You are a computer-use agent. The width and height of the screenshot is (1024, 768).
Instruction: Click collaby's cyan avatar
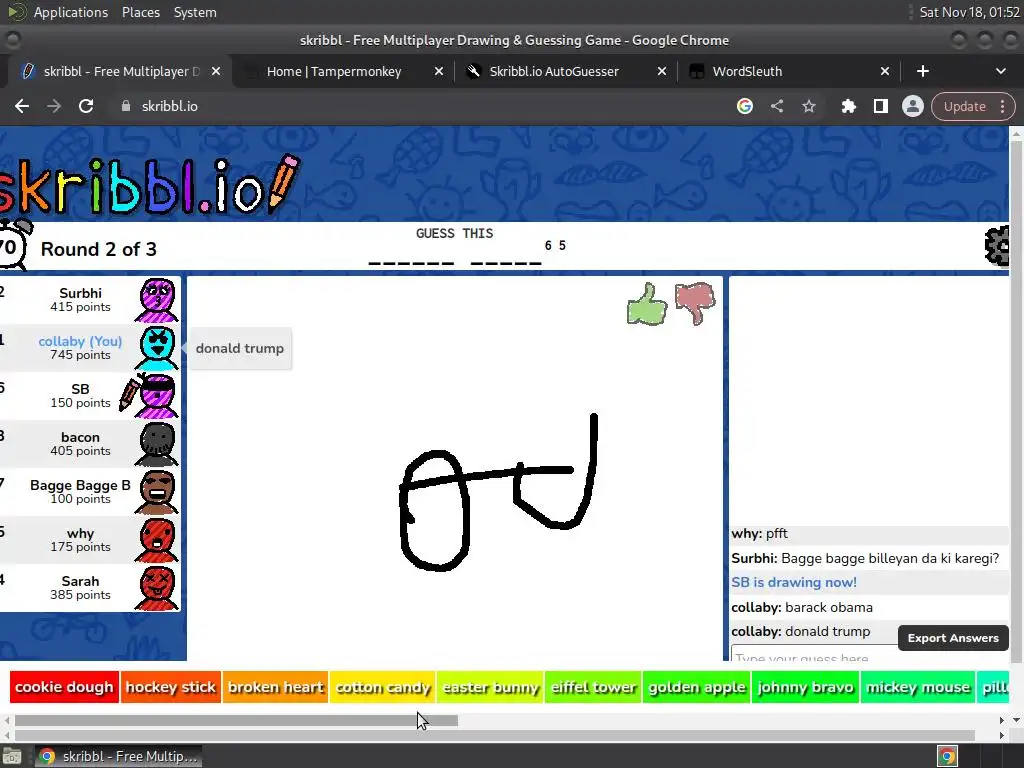pyautogui.click(x=157, y=348)
